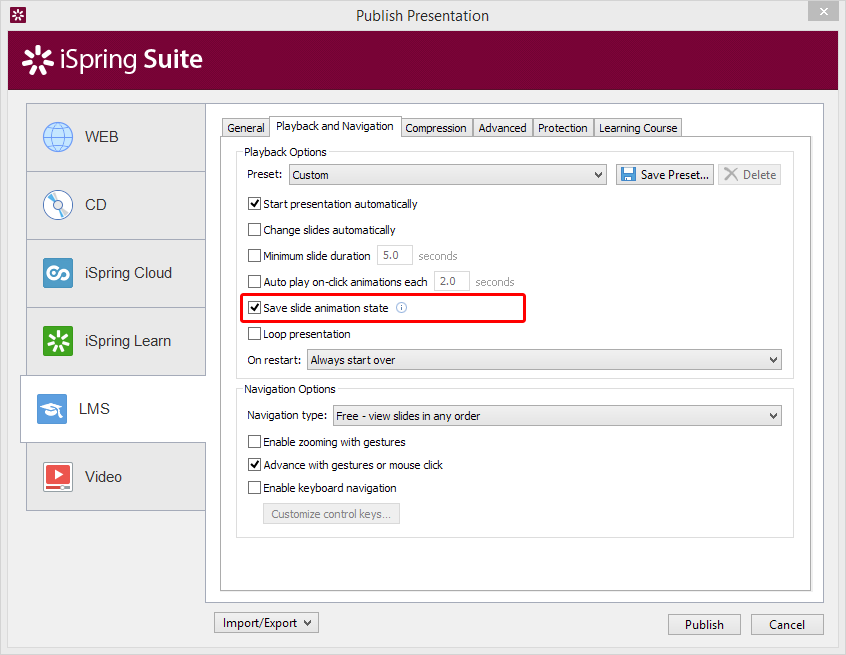This screenshot has height=655, width=846.
Task: Toggle Start presentation automatically checkbox
Action: [x=254, y=204]
